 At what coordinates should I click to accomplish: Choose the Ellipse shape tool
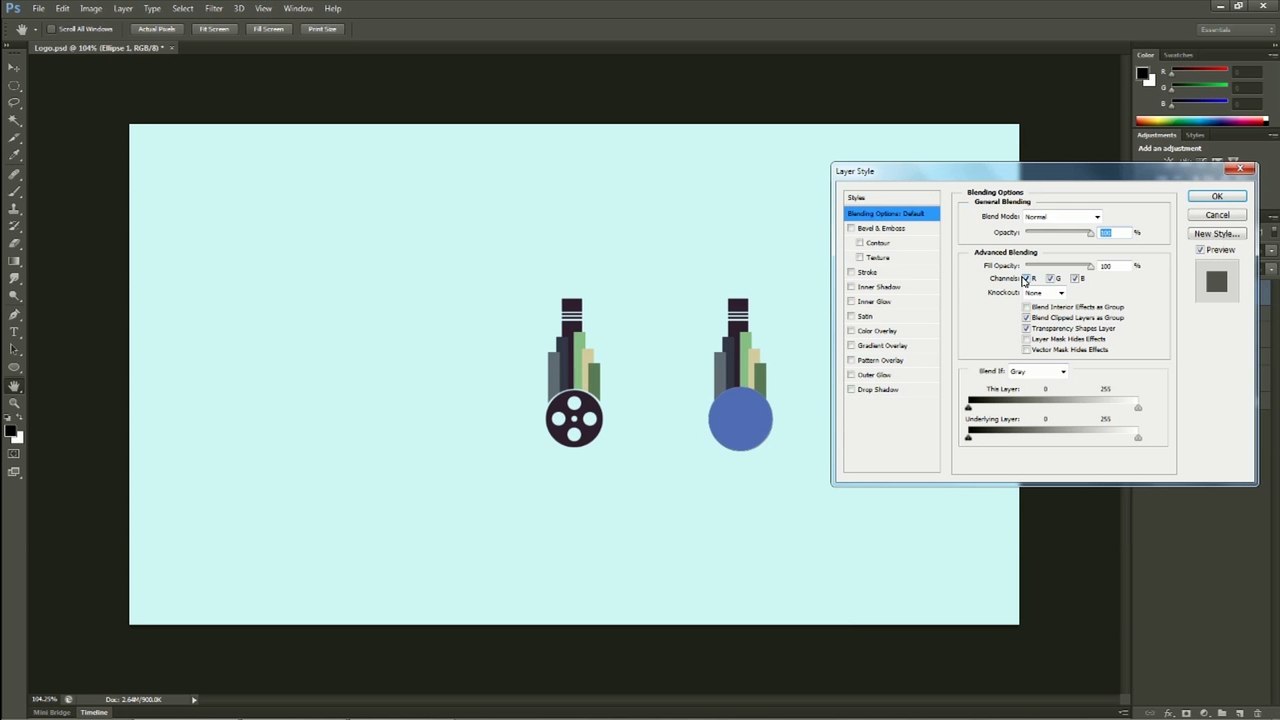tap(14, 367)
